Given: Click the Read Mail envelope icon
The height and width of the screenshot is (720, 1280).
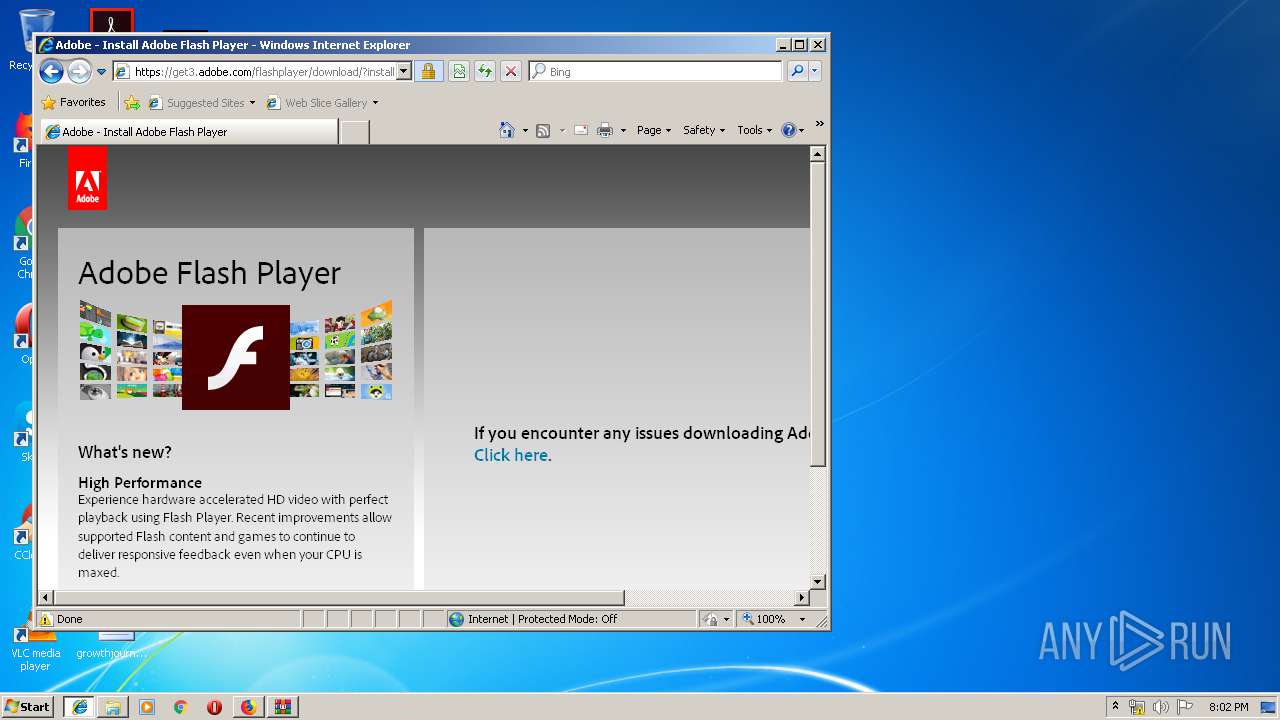Looking at the screenshot, I should 581,130.
